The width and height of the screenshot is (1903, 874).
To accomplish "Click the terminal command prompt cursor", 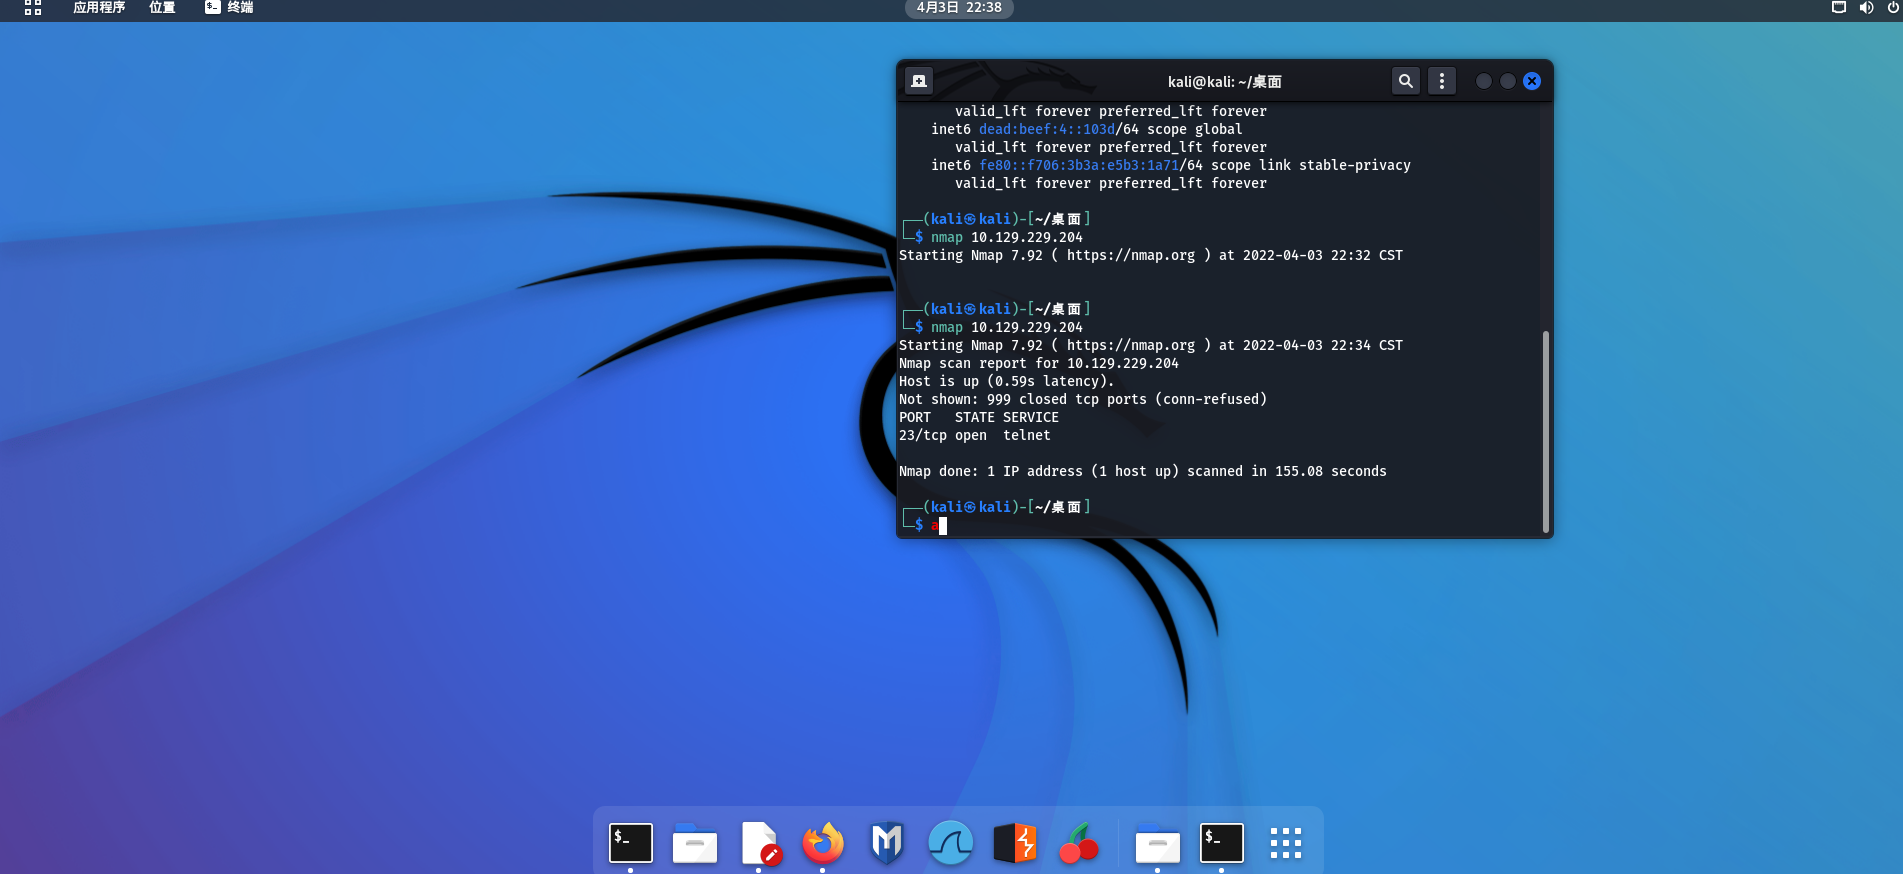I will (x=943, y=526).
